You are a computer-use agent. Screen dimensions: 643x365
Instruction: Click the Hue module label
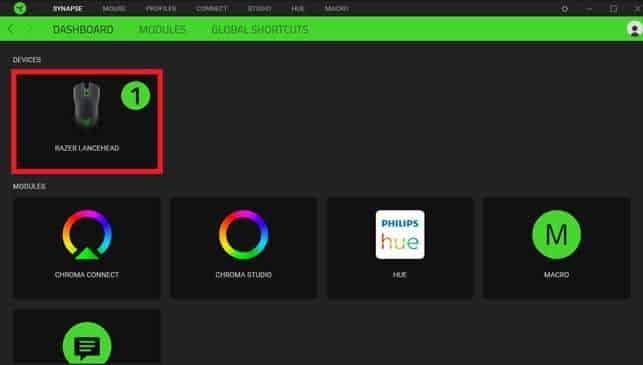[400, 275]
